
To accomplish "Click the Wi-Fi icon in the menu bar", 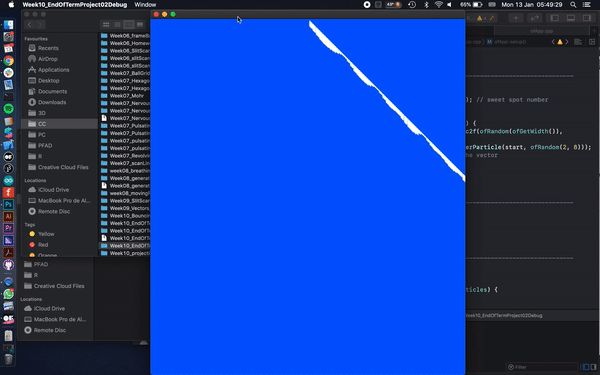I will tap(439, 5).
